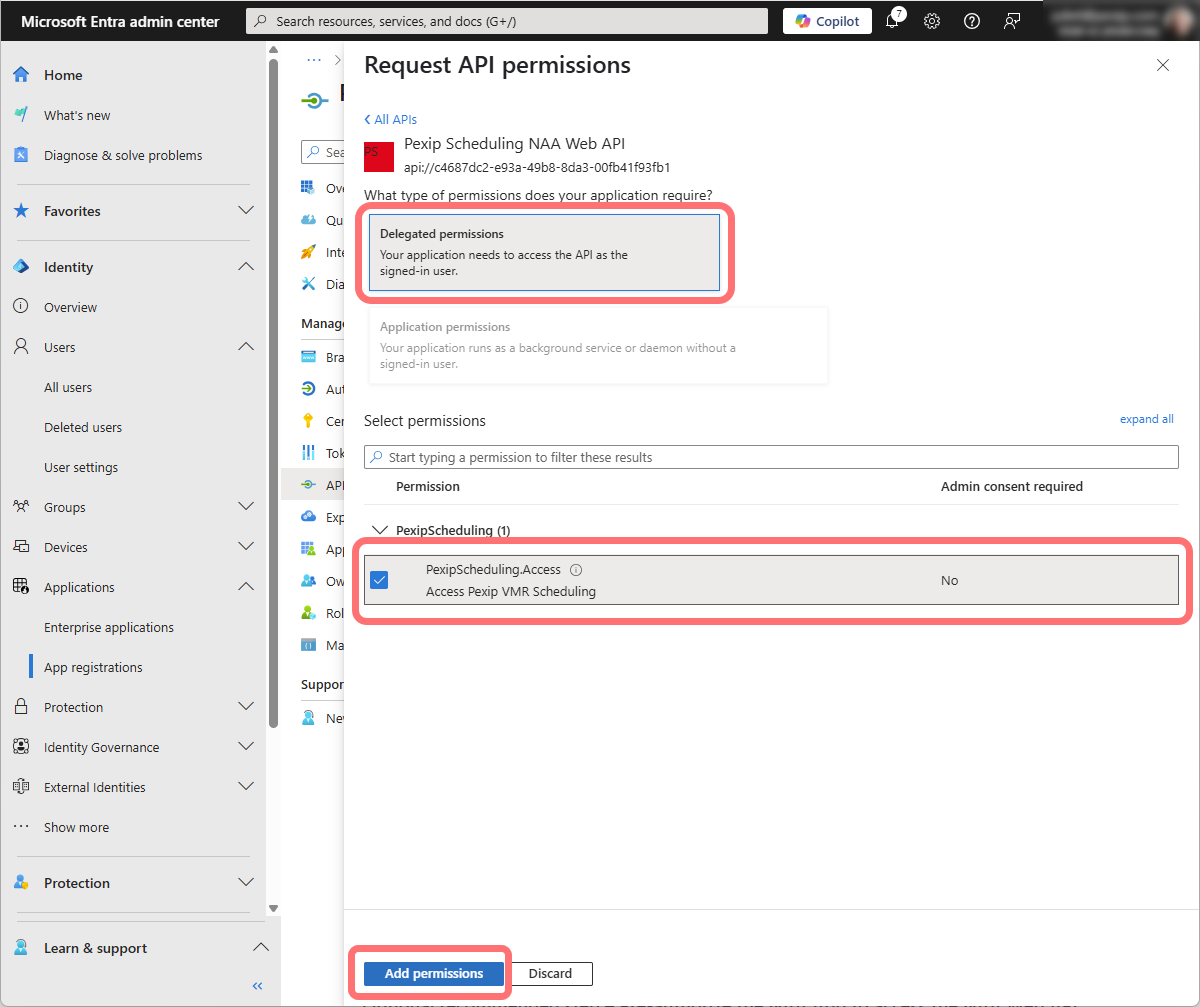The image size is (1200, 1007).
Task: Expand the Groups section chevron
Action: 245,507
